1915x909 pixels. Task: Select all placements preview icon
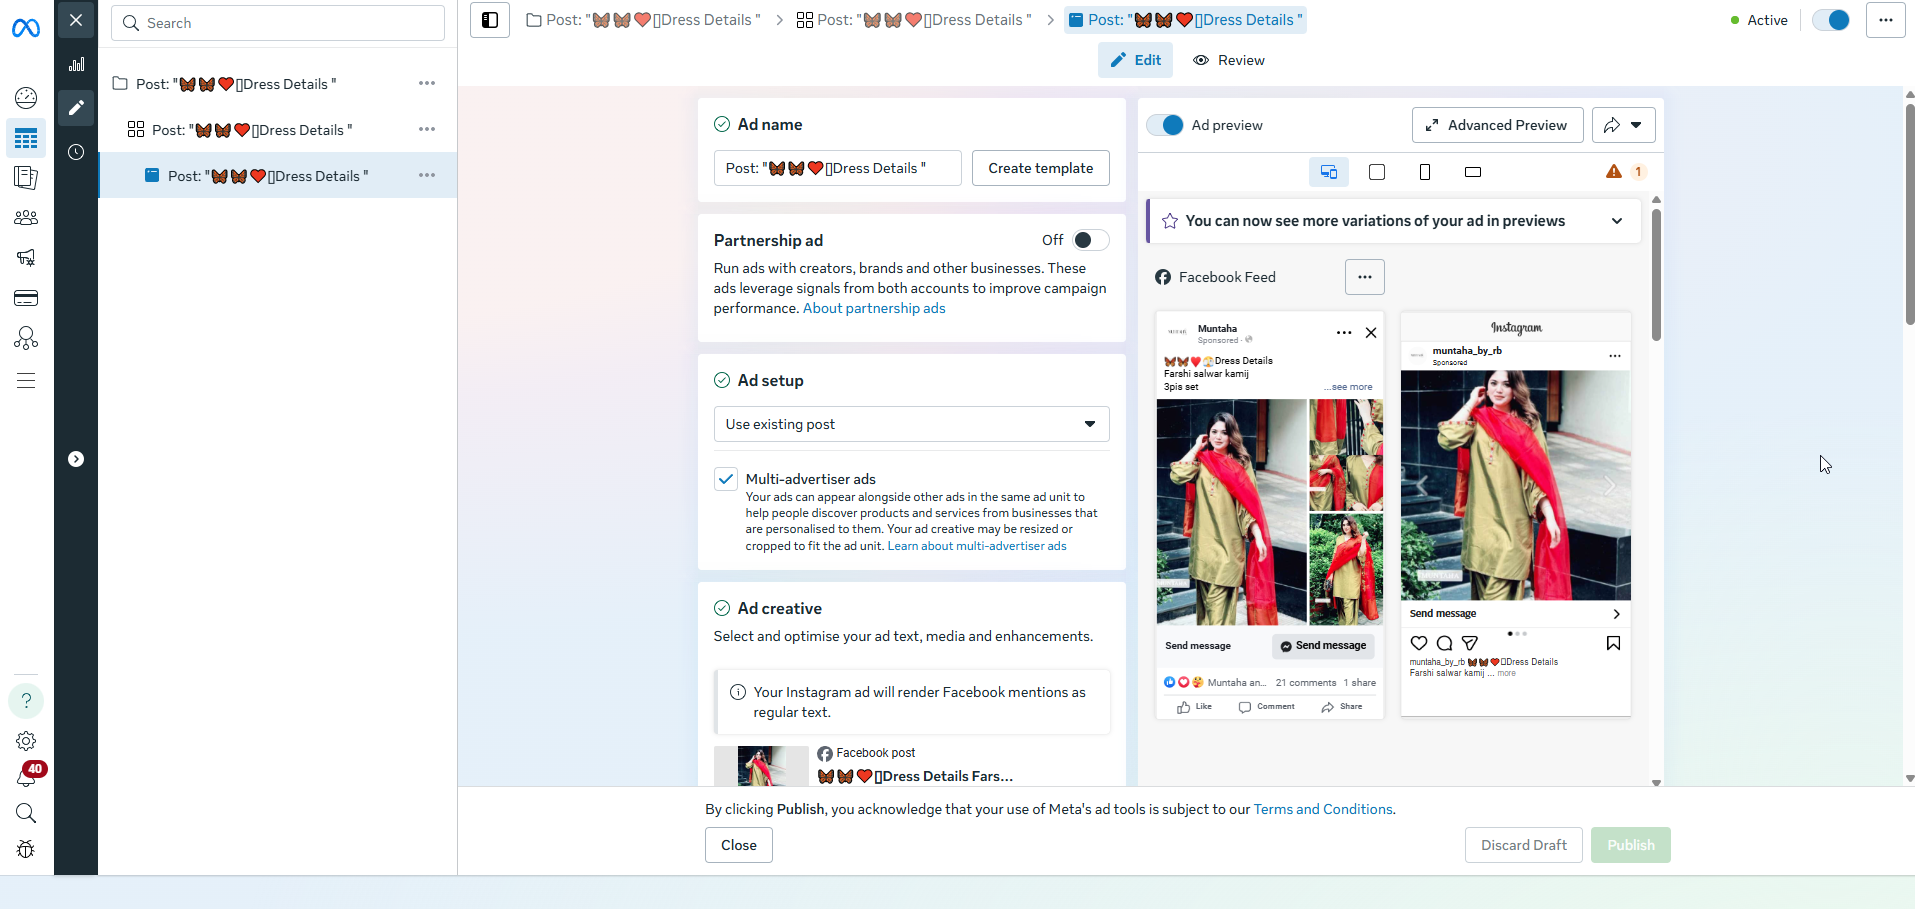click(1329, 172)
